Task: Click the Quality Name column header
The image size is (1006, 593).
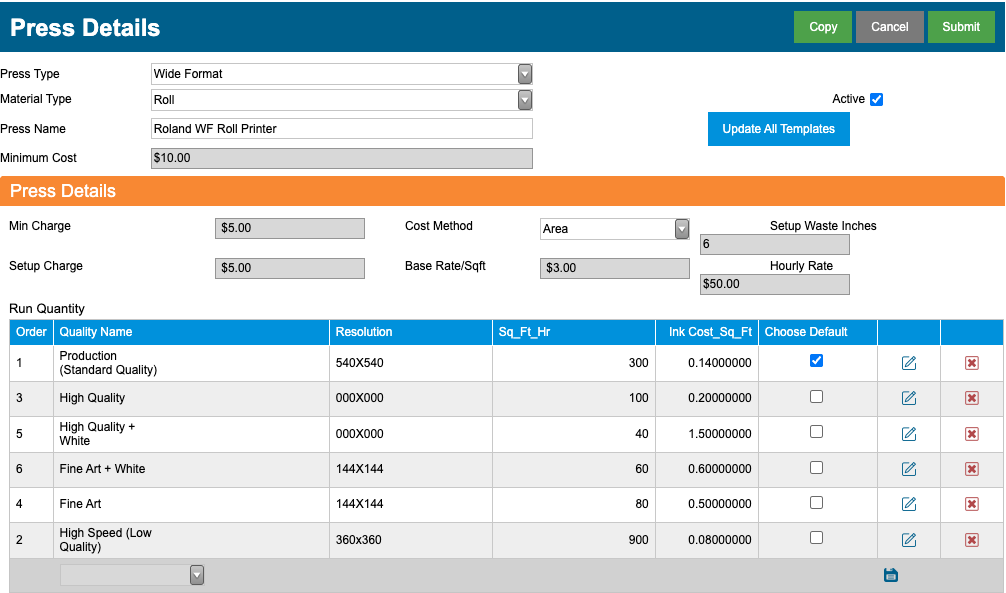Action: 96,332
